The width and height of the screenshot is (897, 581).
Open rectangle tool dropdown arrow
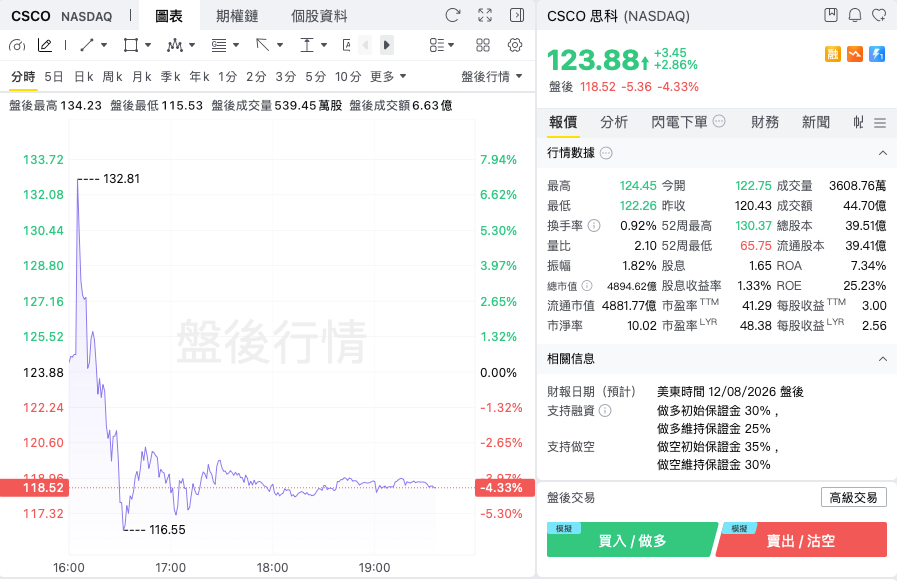tap(148, 45)
